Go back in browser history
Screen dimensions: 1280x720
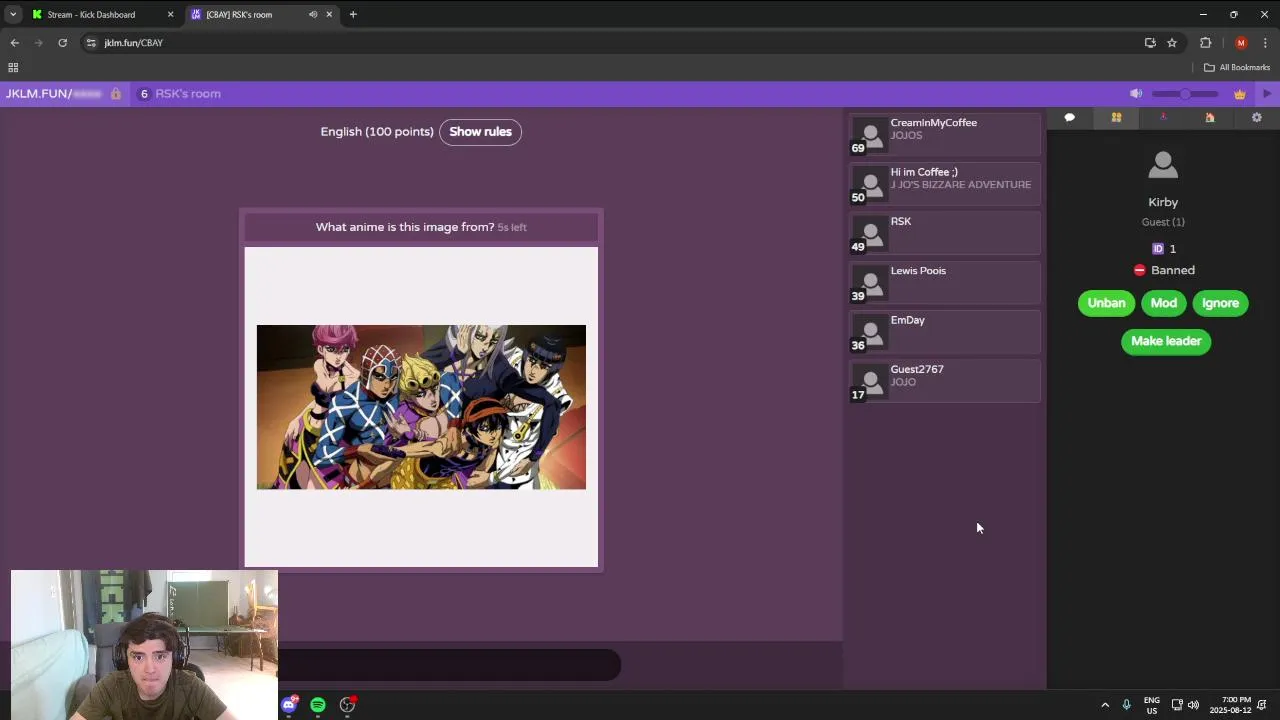point(14,43)
